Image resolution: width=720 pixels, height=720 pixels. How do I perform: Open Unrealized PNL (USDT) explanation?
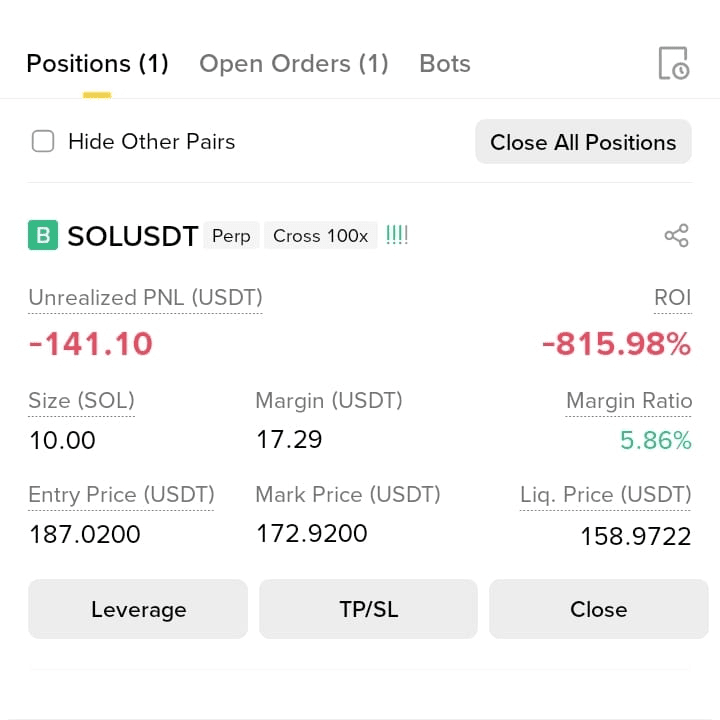(x=145, y=298)
